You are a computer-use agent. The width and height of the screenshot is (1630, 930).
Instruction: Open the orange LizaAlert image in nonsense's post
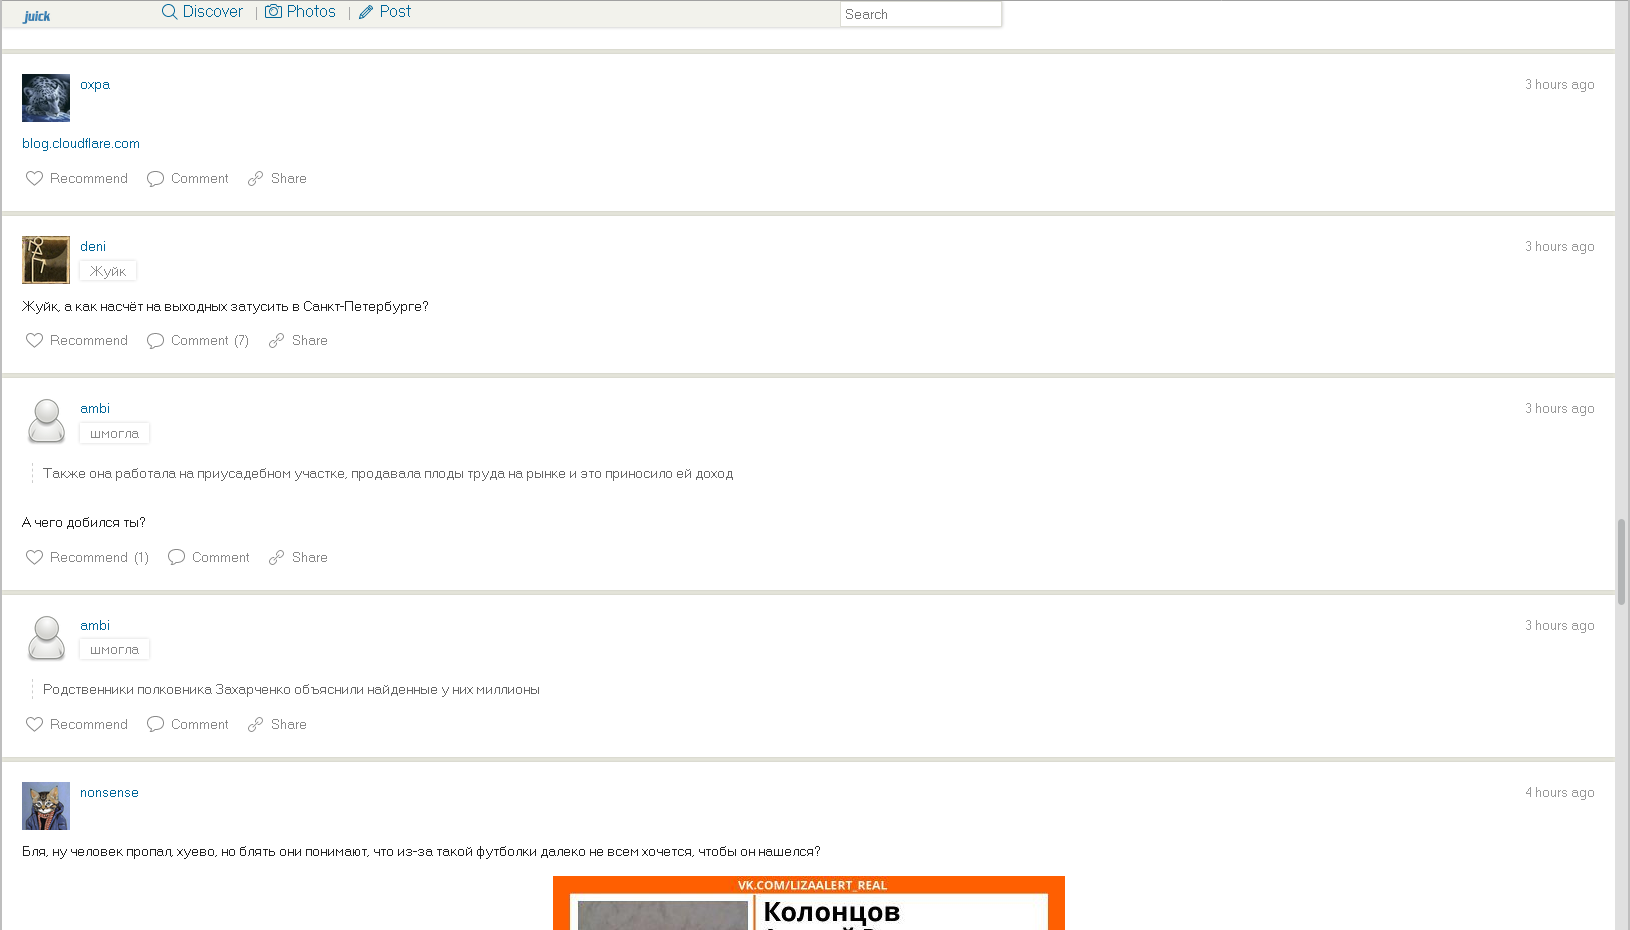[809, 903]
